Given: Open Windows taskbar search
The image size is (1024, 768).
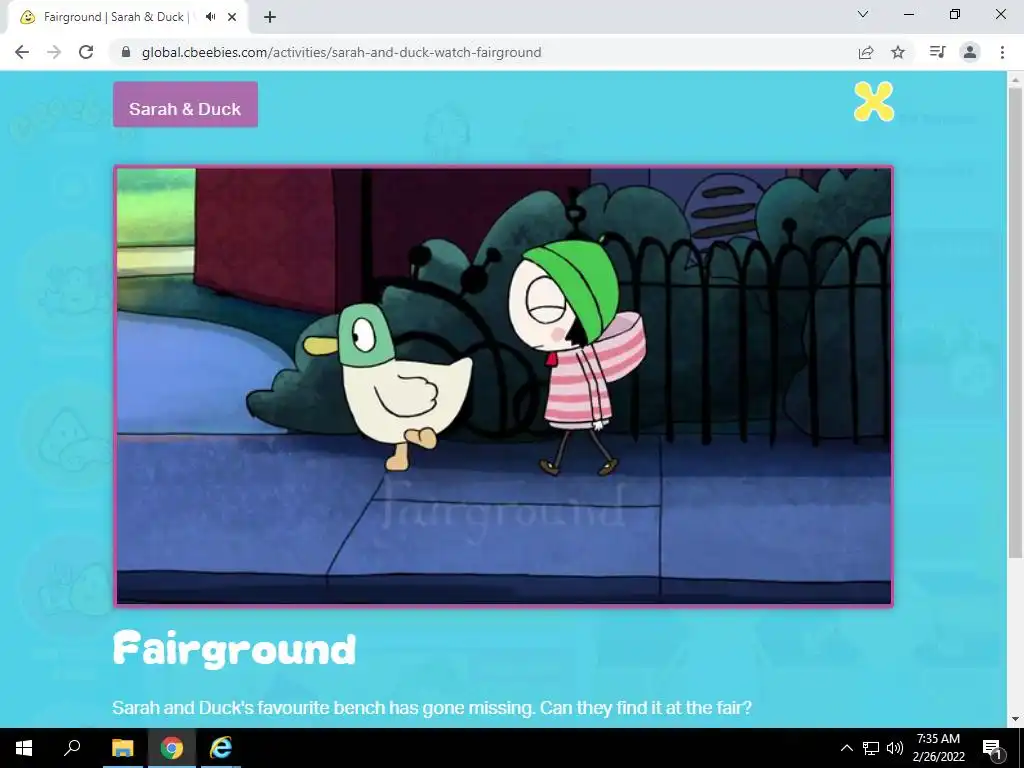Looking at the screenshot, I should [x=72, y=748].
